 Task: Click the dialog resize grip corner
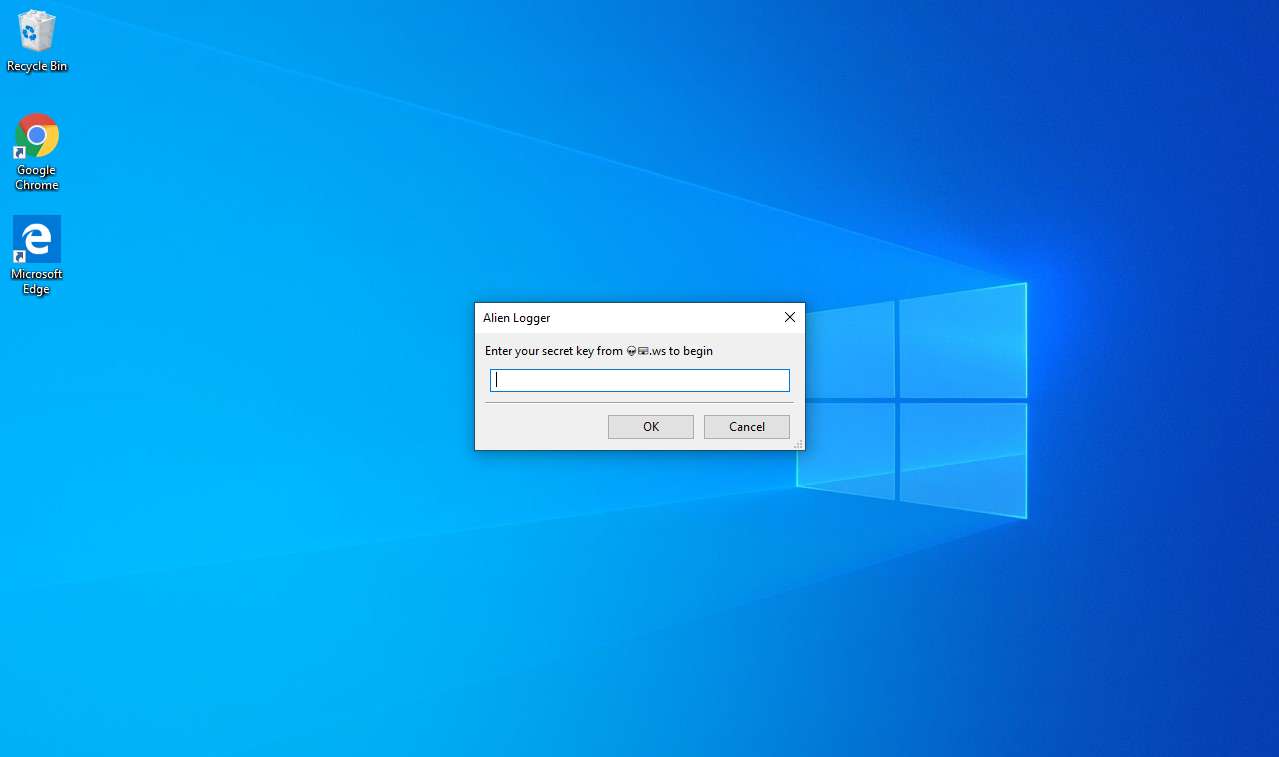[798, 444]
